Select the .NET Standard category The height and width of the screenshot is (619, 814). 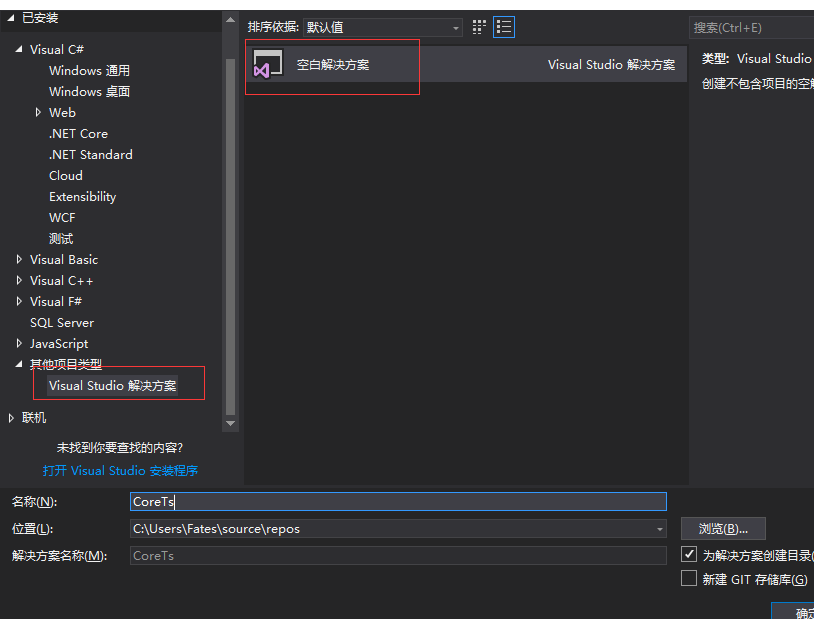coord(91,155)
